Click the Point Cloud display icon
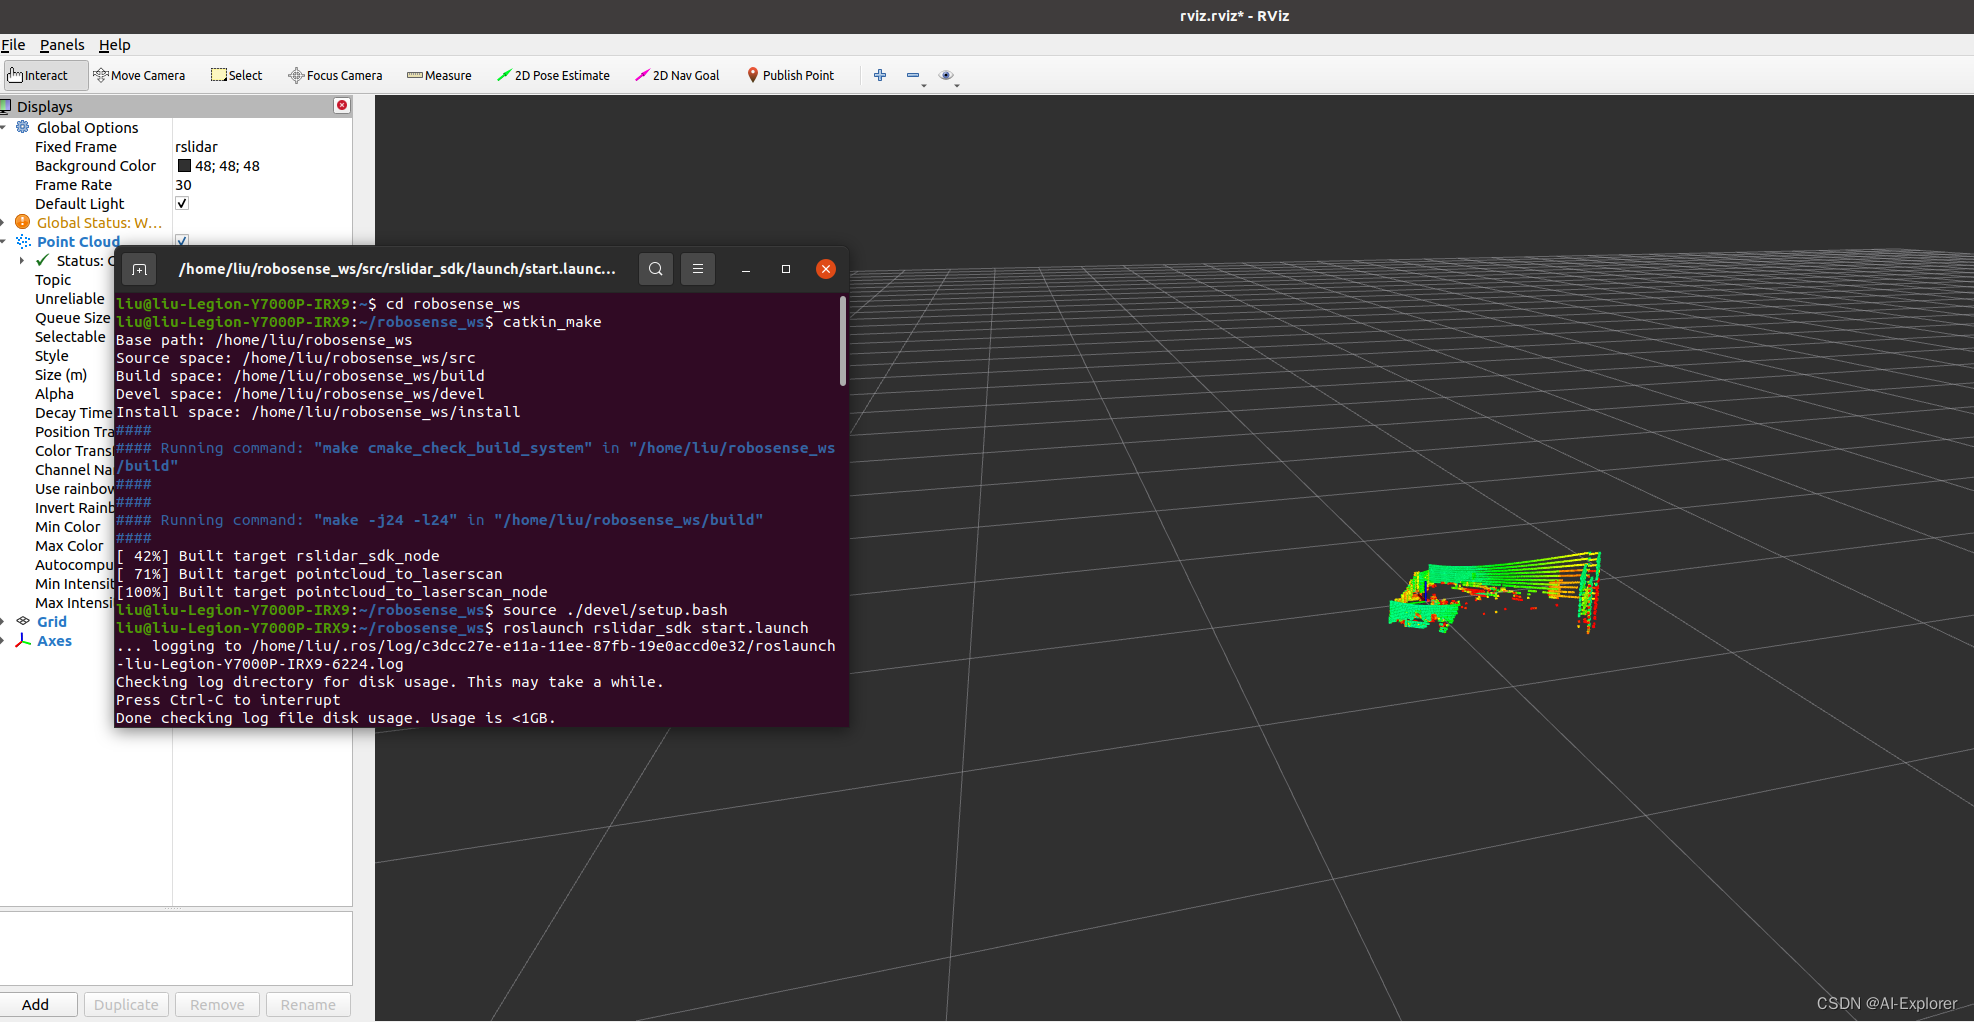The width and height of the screenshot is (1974, 1022). (23, 241)
